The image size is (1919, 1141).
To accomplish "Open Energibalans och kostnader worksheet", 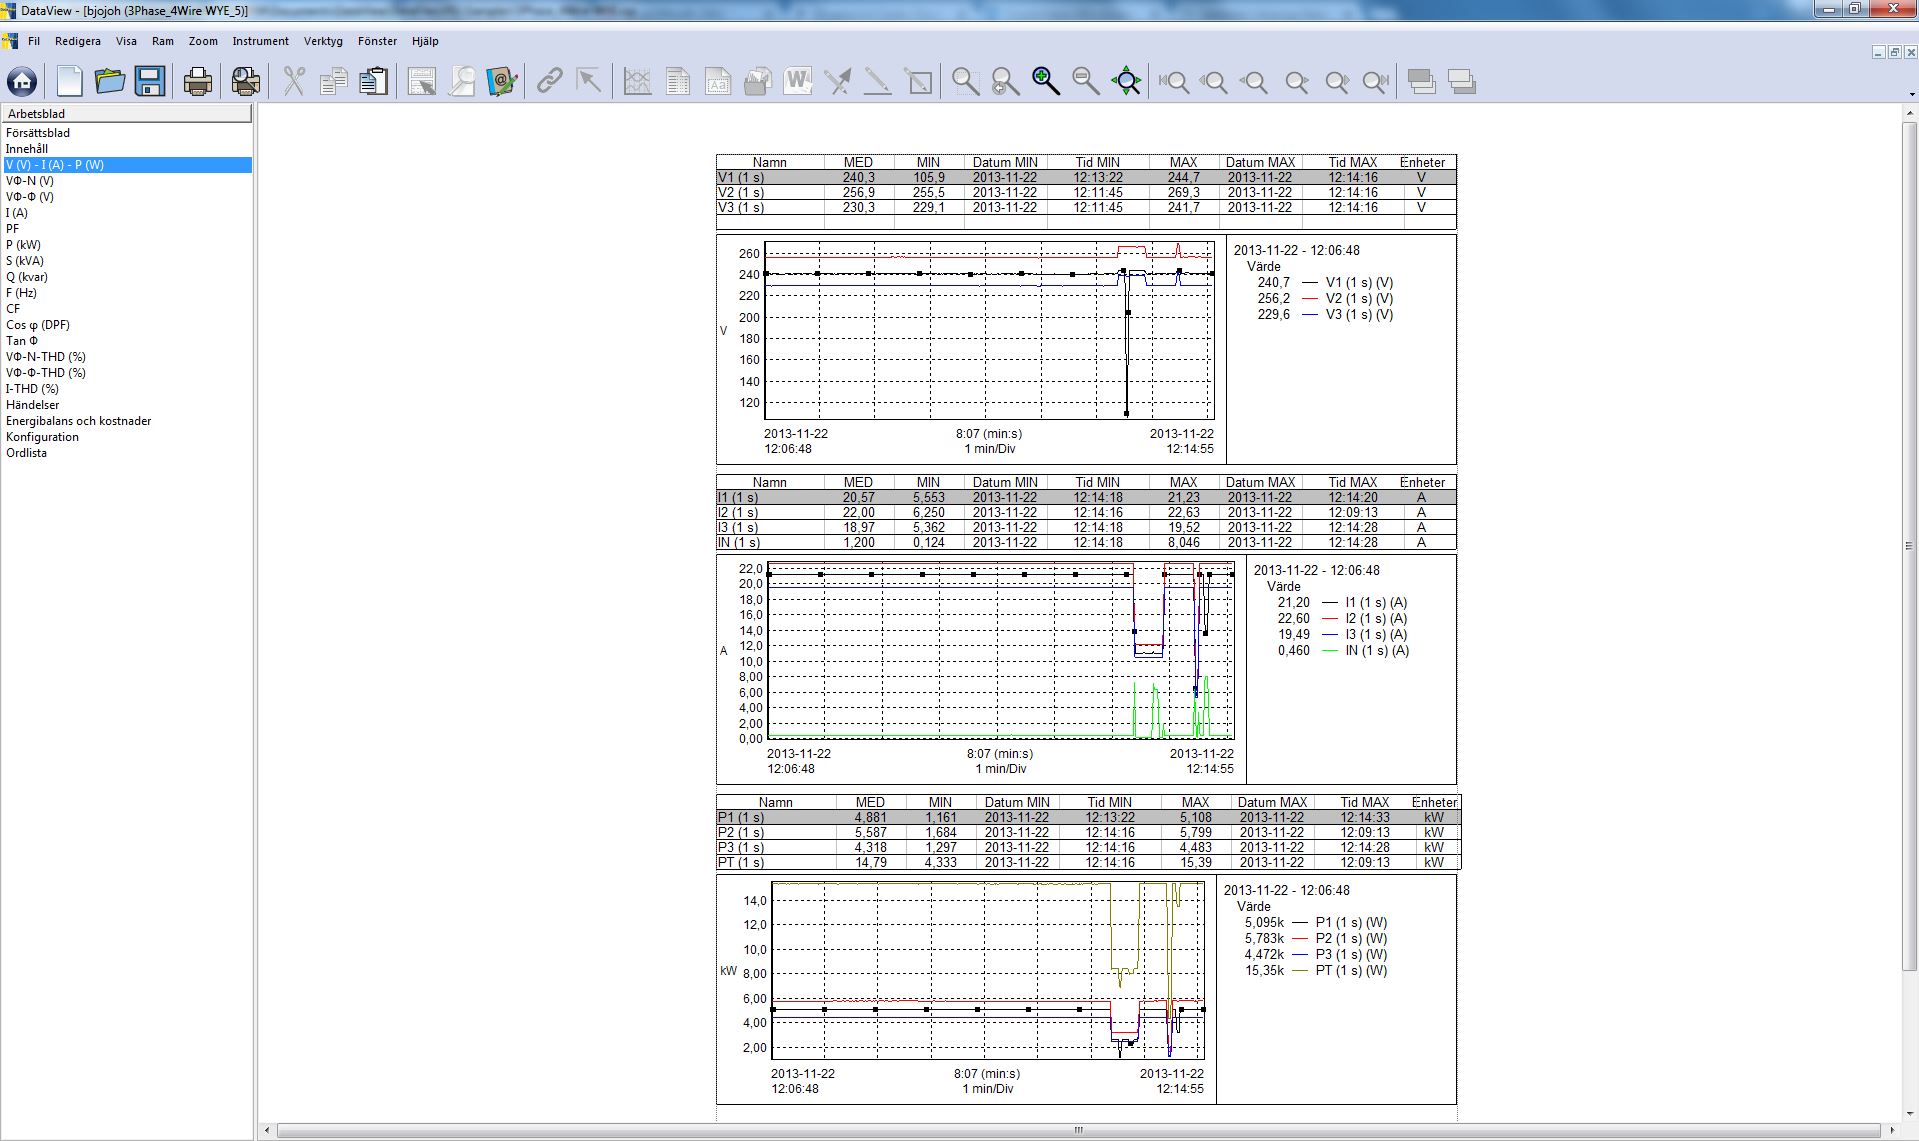I will [x=78, y=421].
